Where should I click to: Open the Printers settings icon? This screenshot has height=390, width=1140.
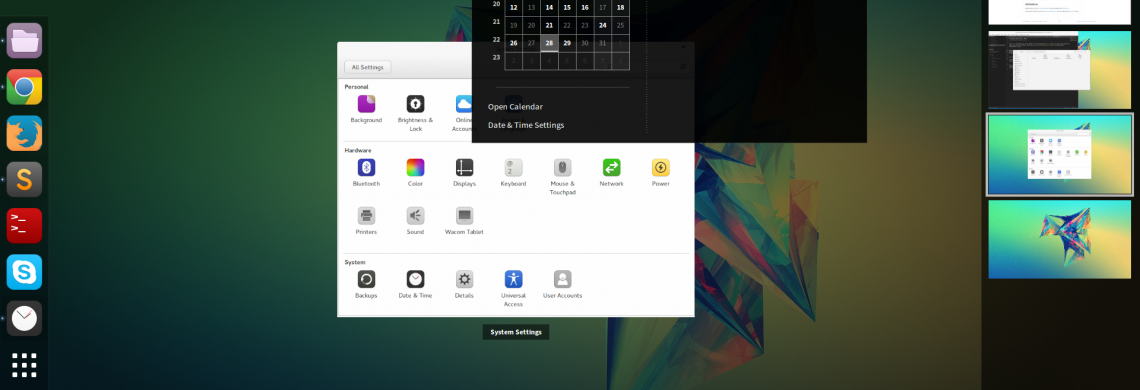click(366, 215)
